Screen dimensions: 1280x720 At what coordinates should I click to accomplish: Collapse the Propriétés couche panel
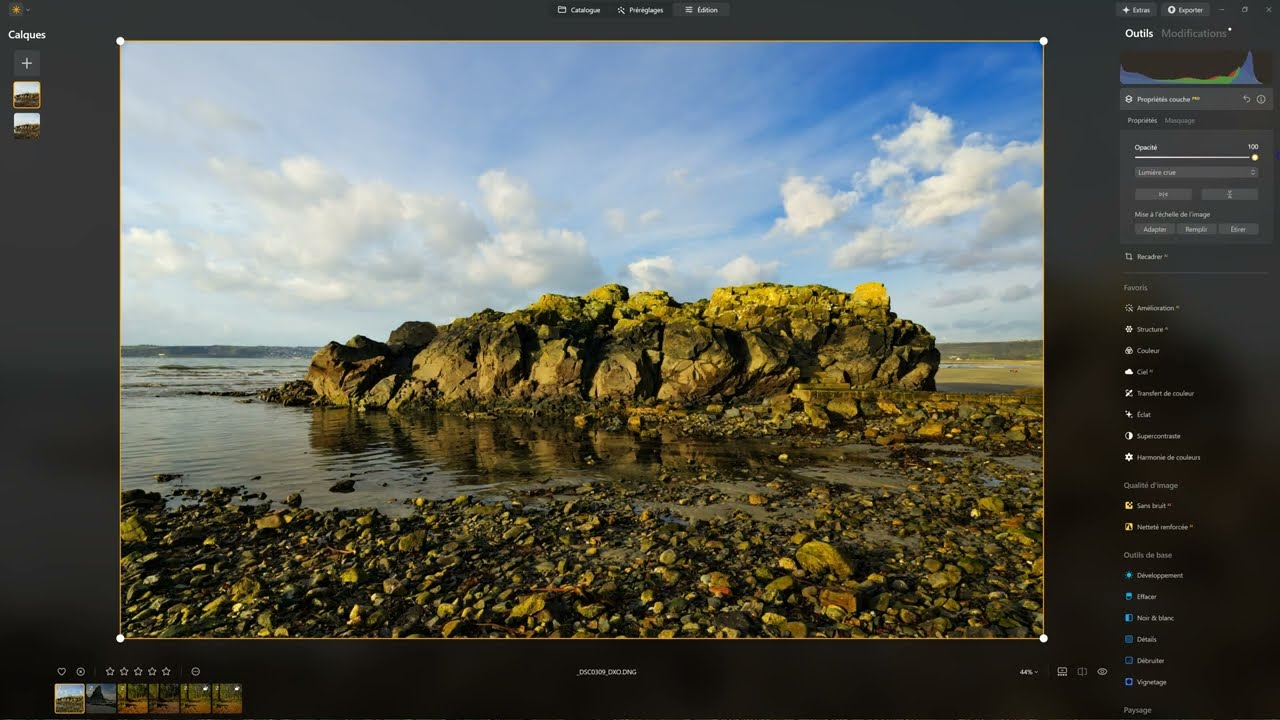click(1164, 99)
